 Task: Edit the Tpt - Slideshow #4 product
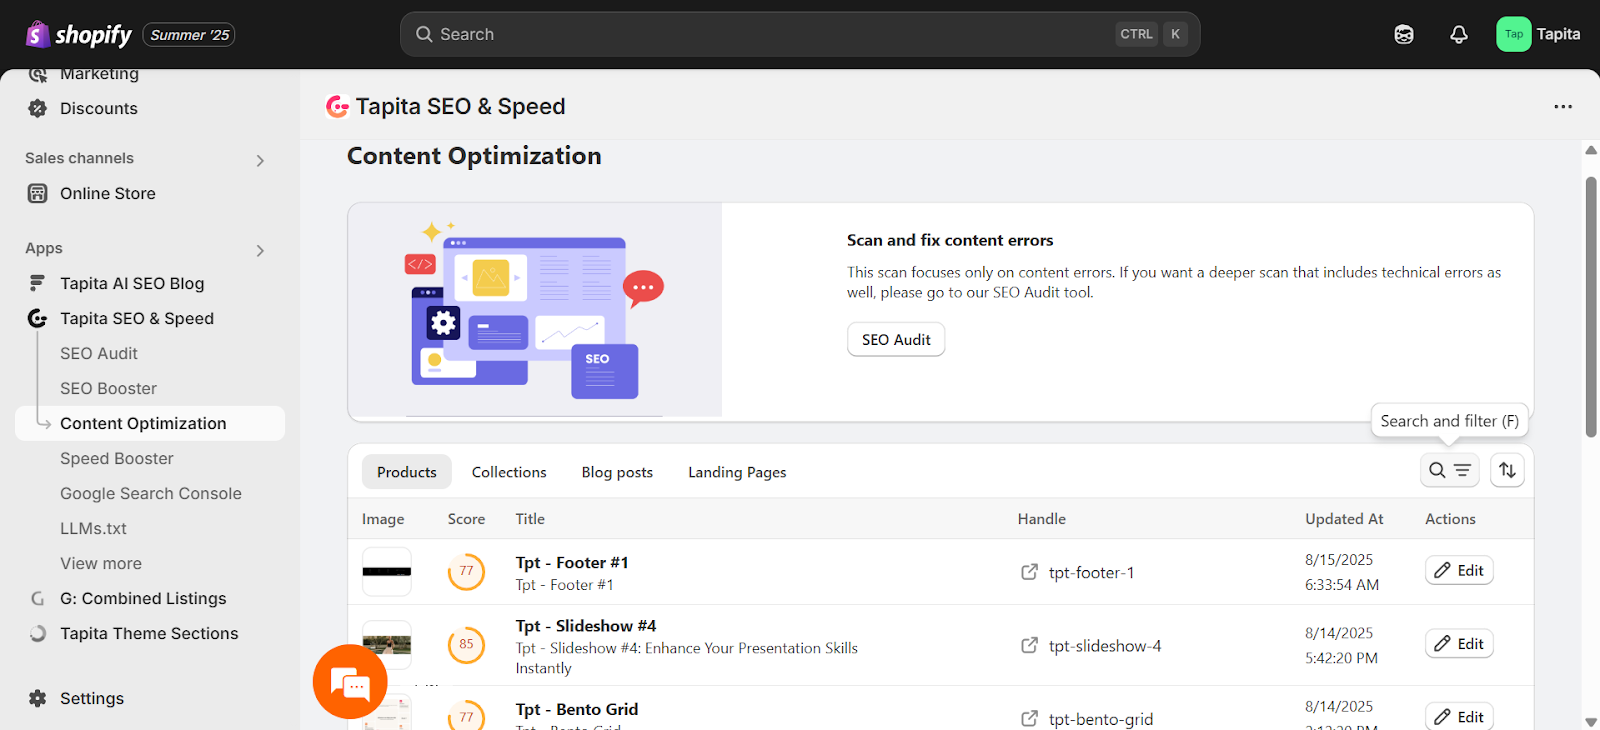(x=1459, y=643)
